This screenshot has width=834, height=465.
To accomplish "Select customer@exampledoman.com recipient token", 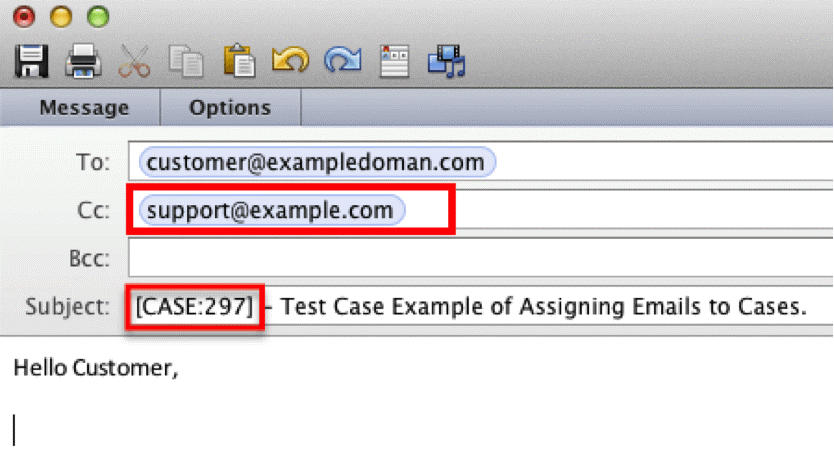I will [317, 162].
